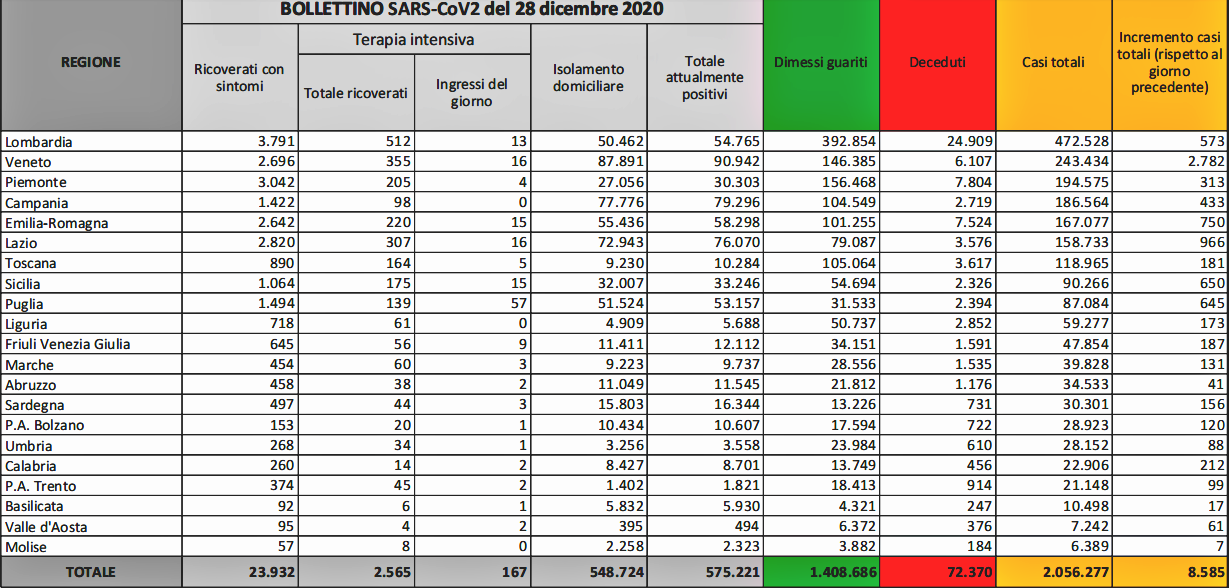
Task: Click the Terapia intensiva group header
Action: [414, 40]
